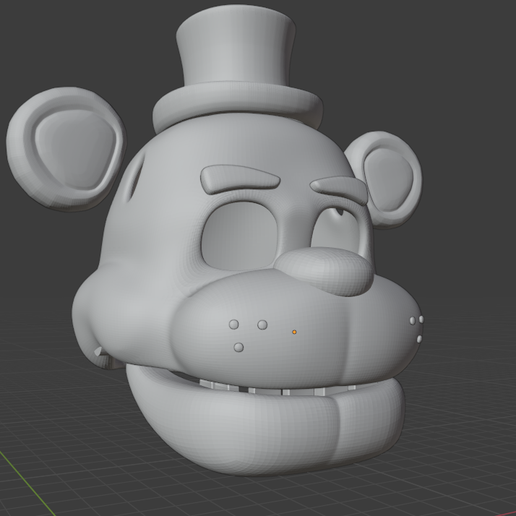Select the large ear on the left side
The image size is (516, 516).
click(x=66, y=149)
